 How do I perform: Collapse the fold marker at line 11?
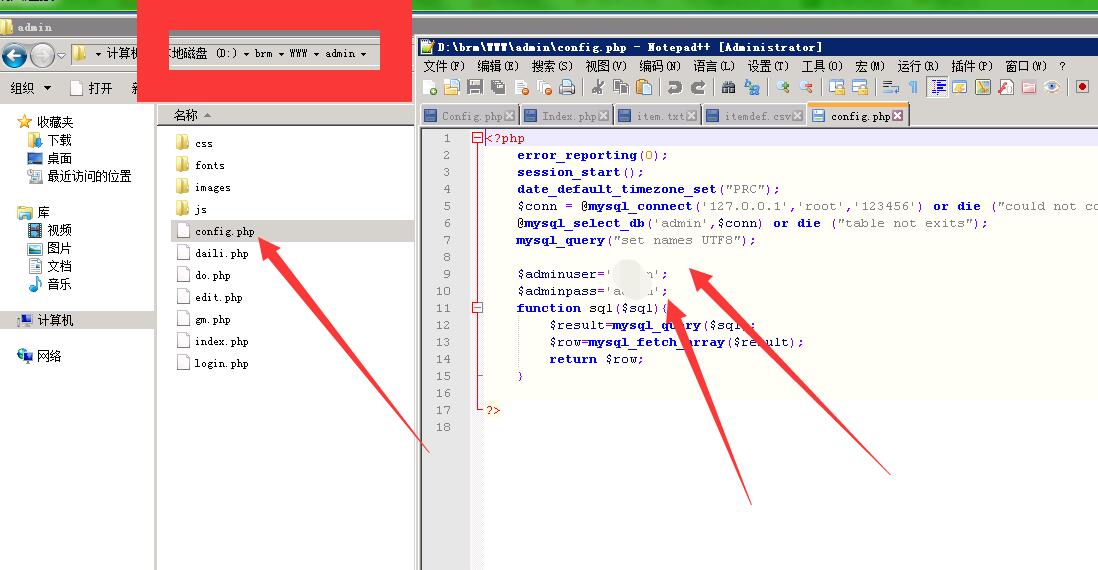477,308
